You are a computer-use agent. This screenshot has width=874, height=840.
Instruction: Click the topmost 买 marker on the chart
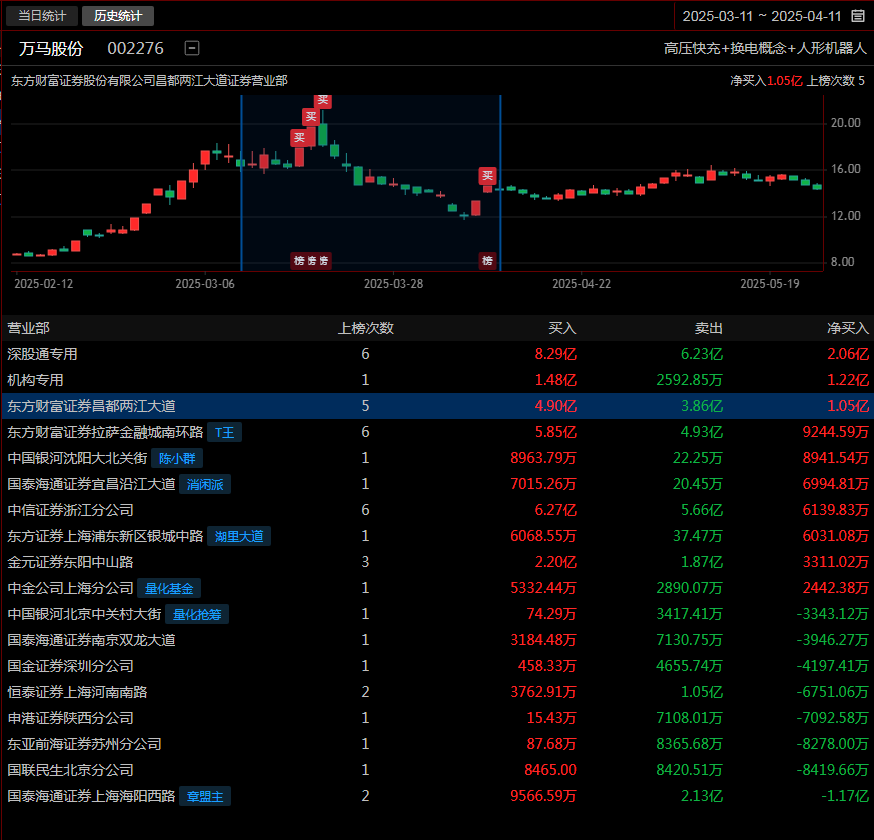coord(323,101)
